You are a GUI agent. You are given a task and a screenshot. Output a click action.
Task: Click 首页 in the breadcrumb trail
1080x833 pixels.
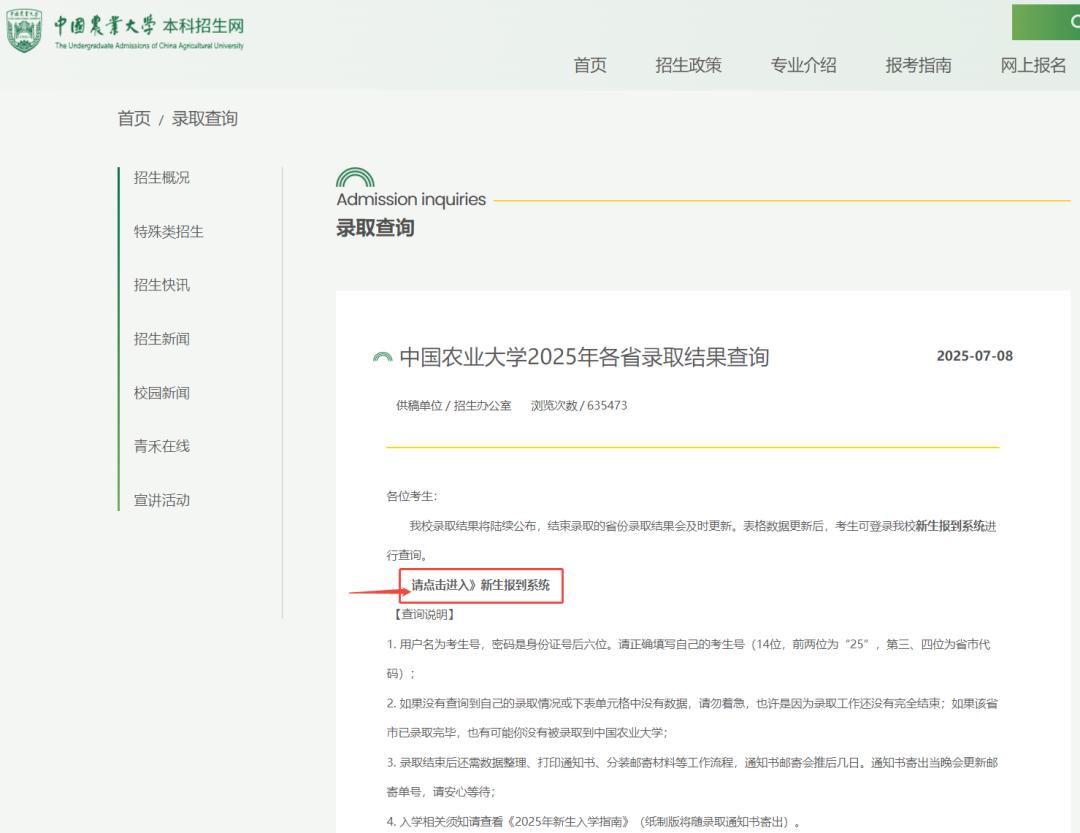pos(134,119)
